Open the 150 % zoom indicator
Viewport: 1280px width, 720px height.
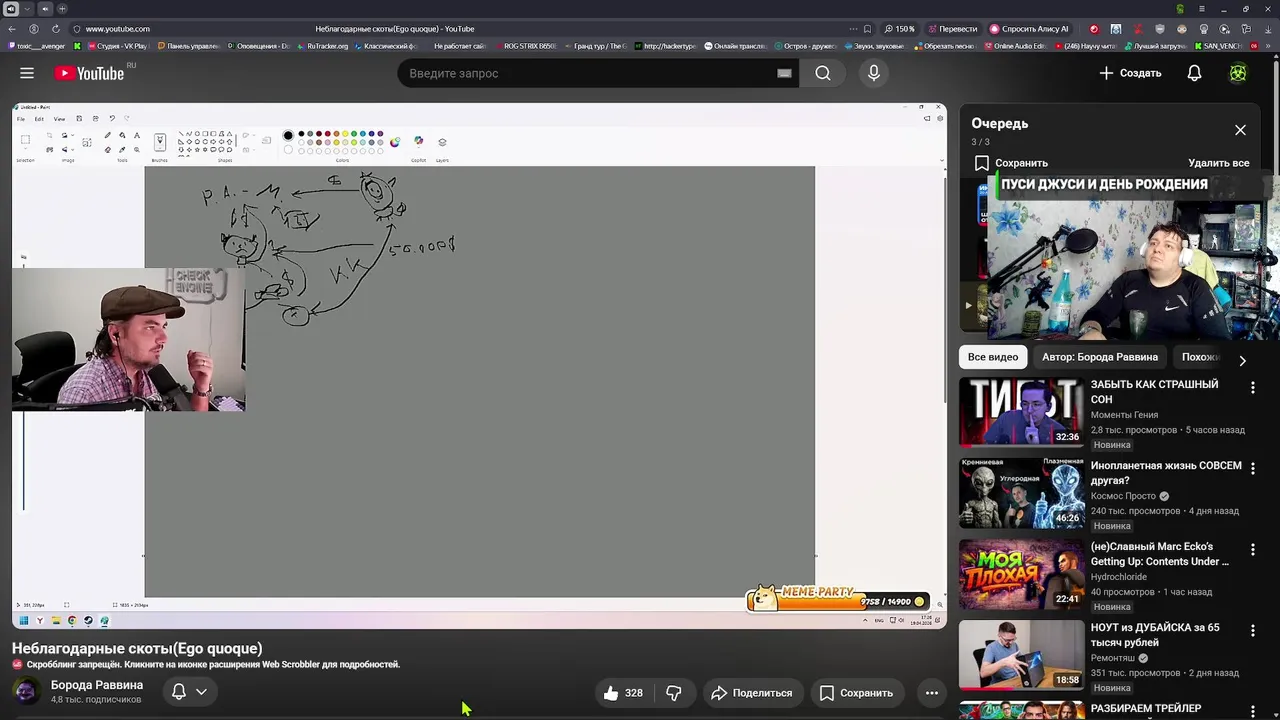click(x=899, y=29)
